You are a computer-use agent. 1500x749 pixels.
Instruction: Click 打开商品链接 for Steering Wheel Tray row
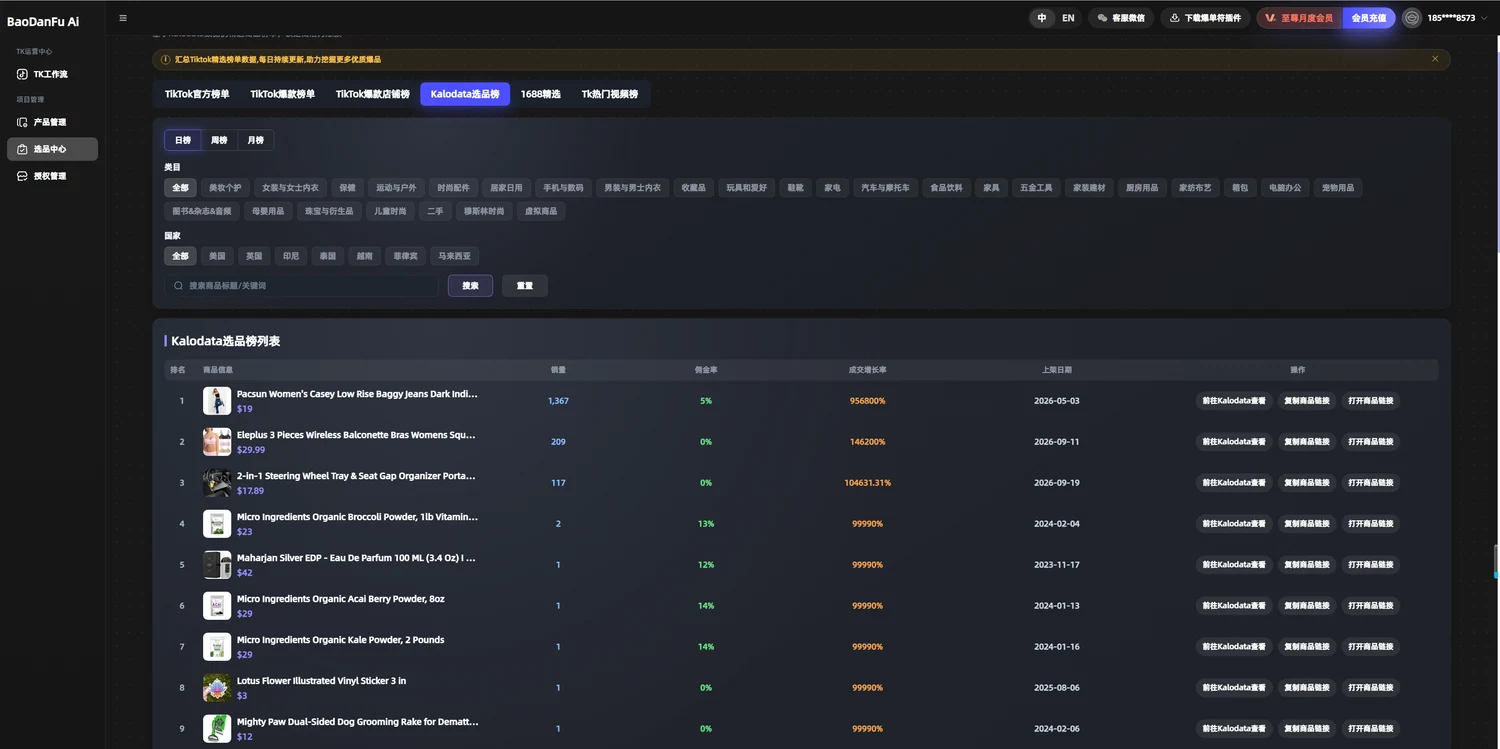coord(1370,483)
